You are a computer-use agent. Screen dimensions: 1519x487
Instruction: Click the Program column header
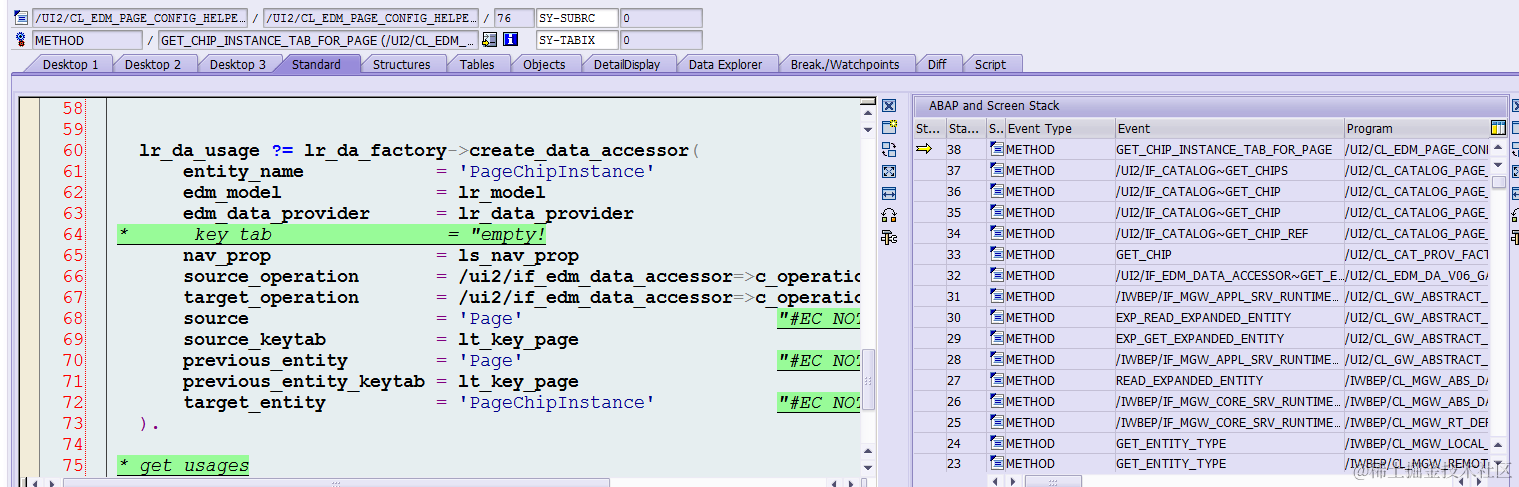[x=1416, y=128]
